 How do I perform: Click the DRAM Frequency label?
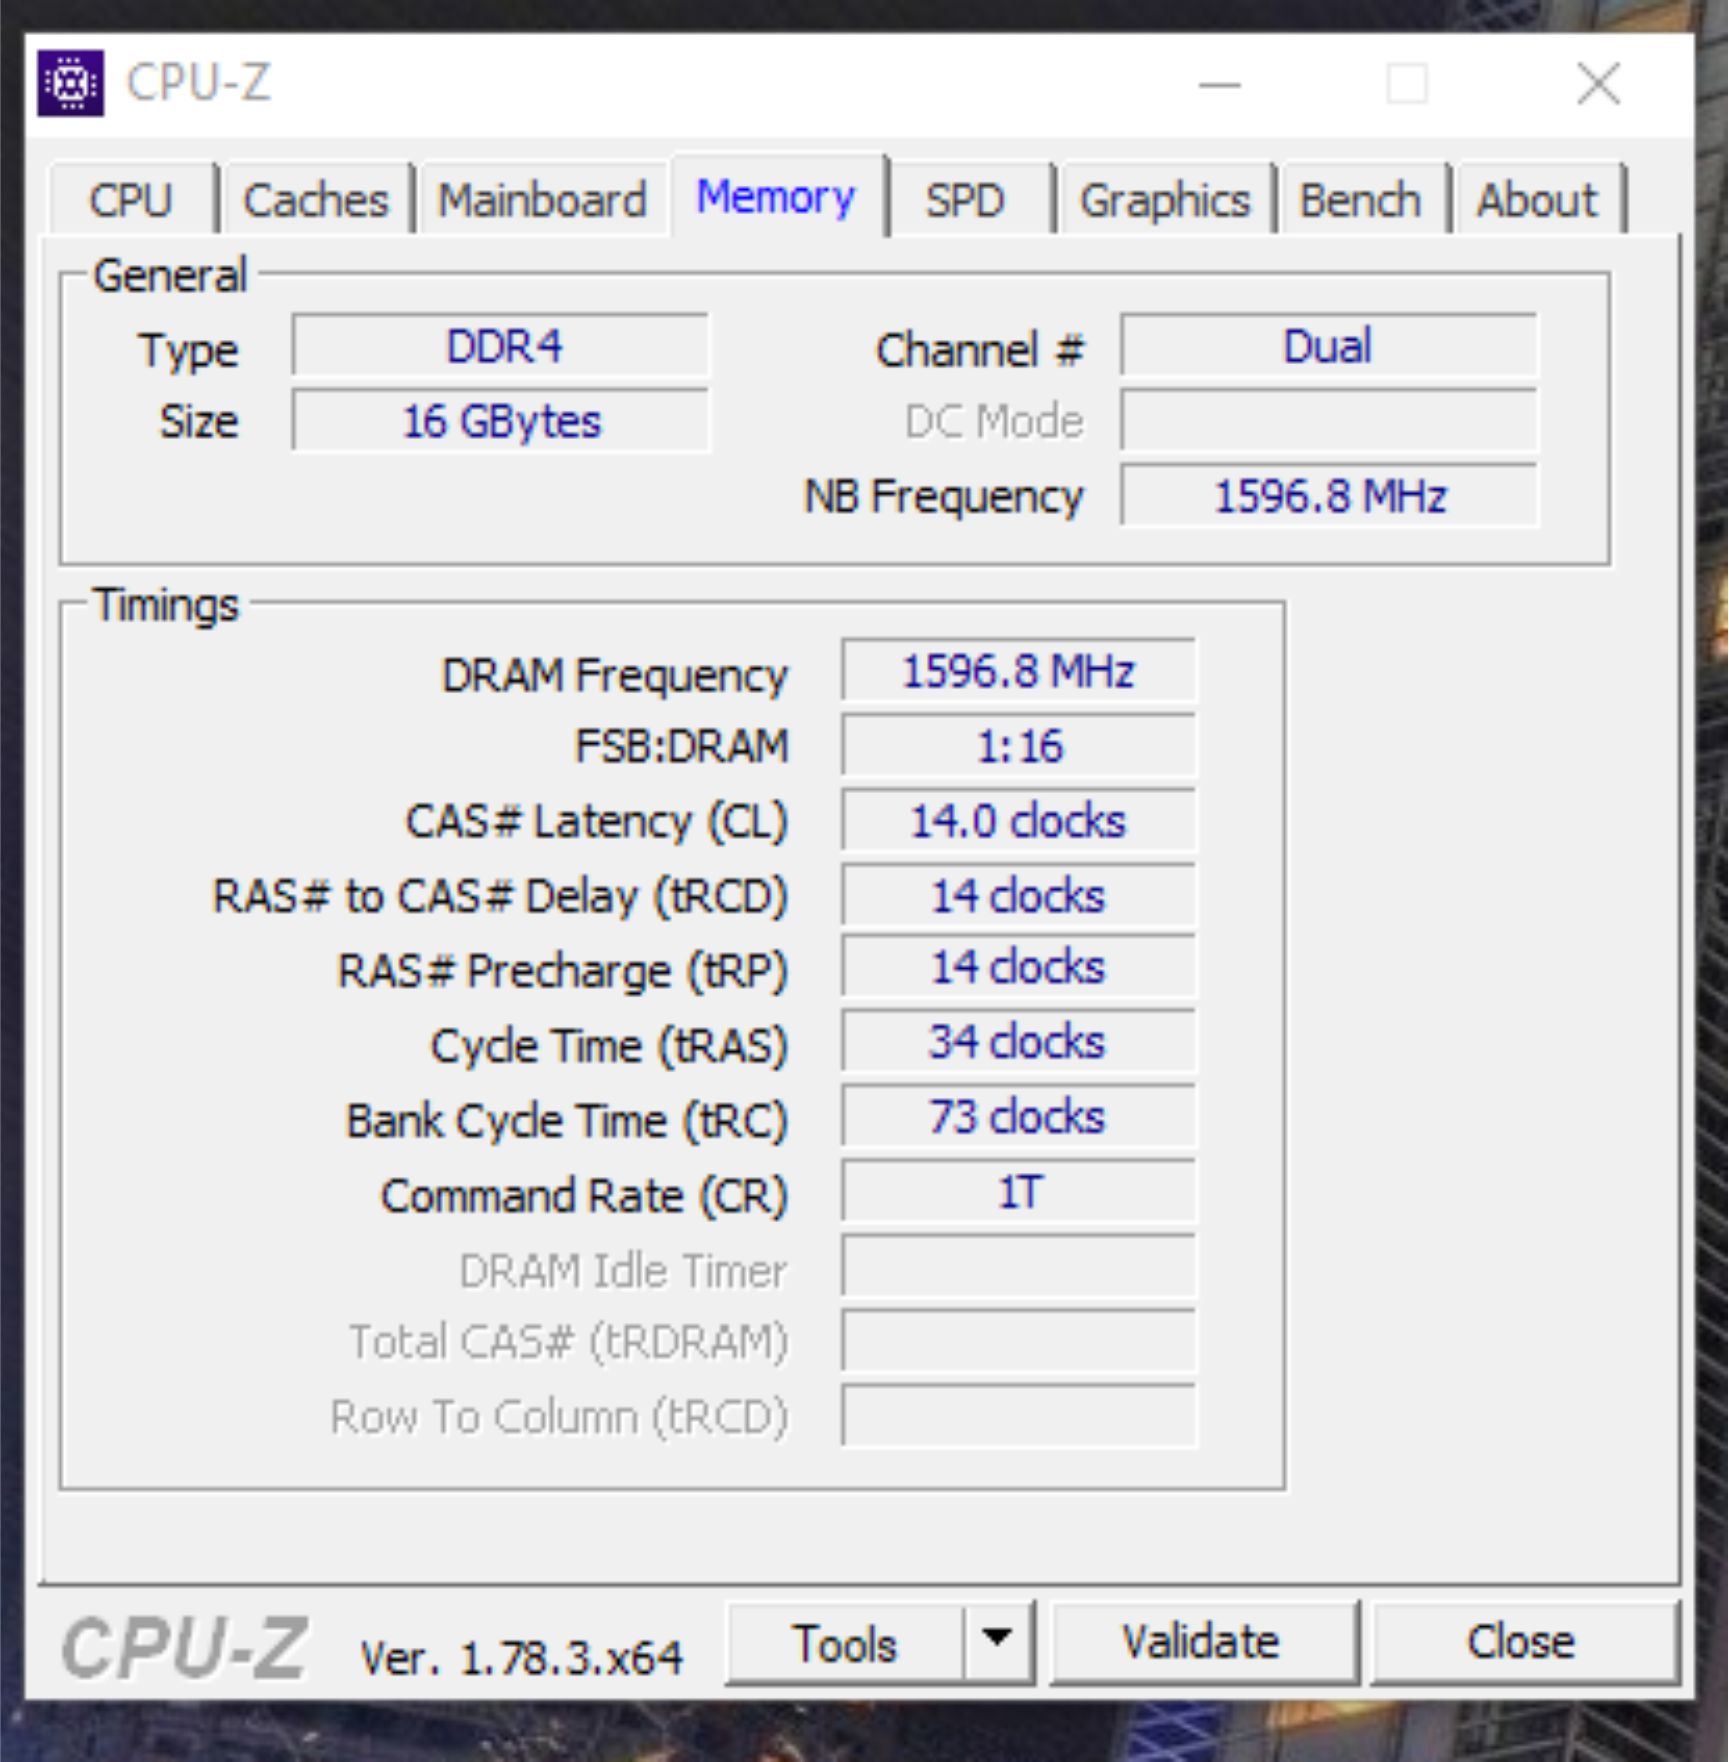614,676
